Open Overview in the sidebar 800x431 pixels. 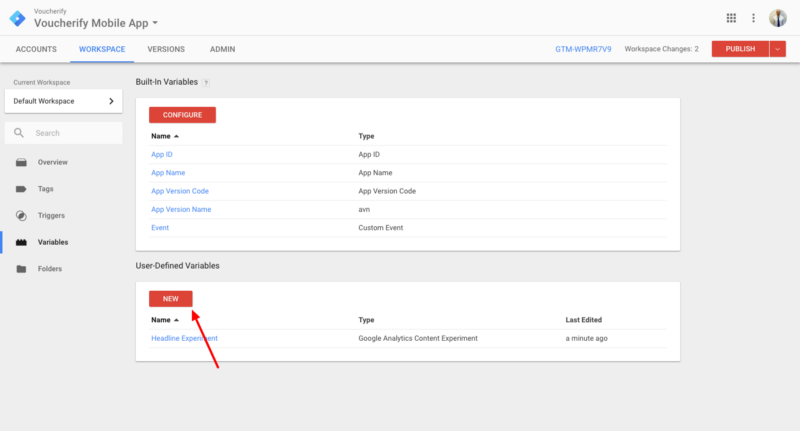53,162
